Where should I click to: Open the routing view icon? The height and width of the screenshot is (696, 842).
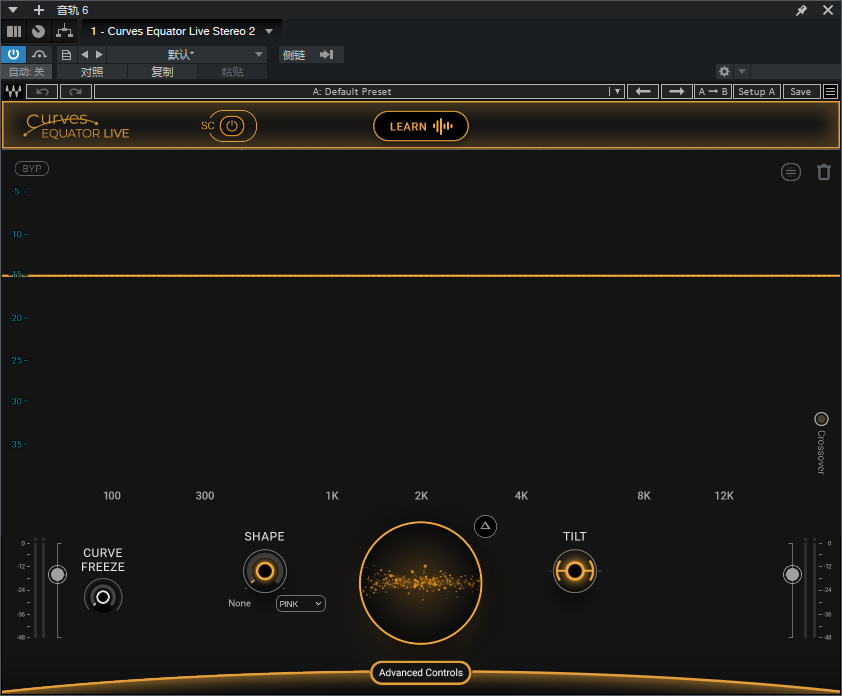click(x=64, y=31)
